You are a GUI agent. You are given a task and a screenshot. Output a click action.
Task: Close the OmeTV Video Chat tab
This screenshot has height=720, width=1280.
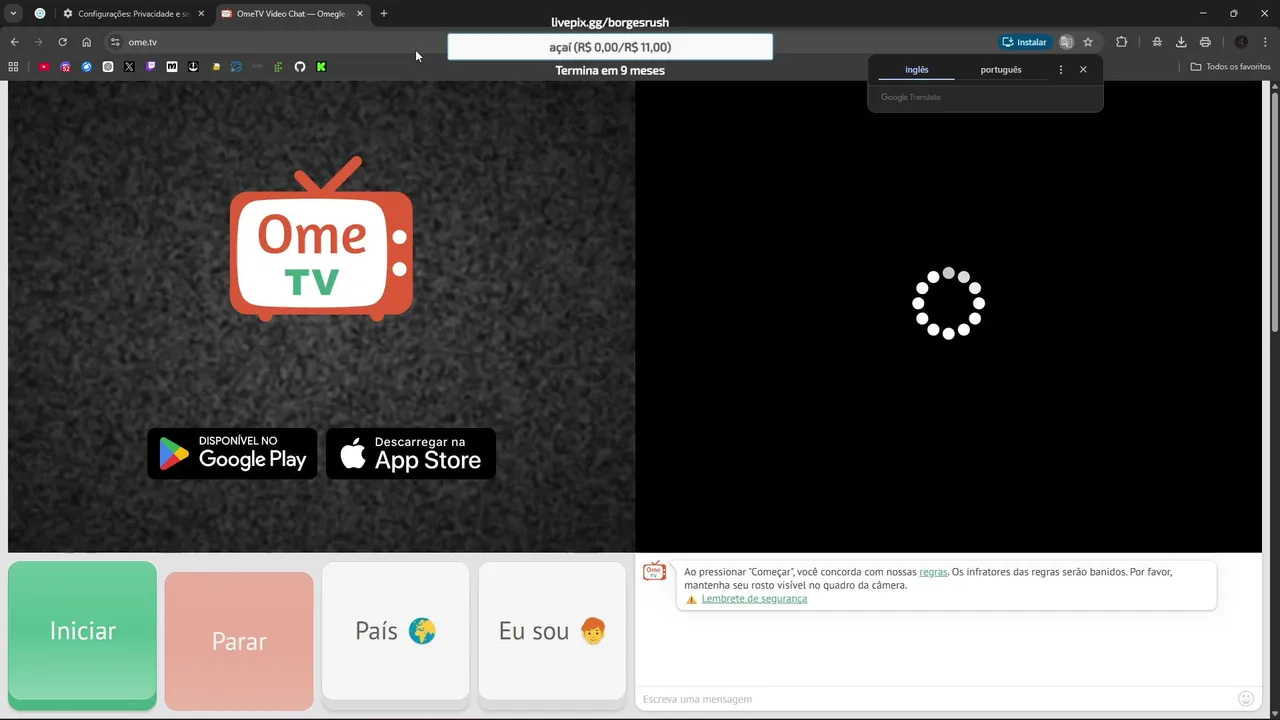pos(360,14)
